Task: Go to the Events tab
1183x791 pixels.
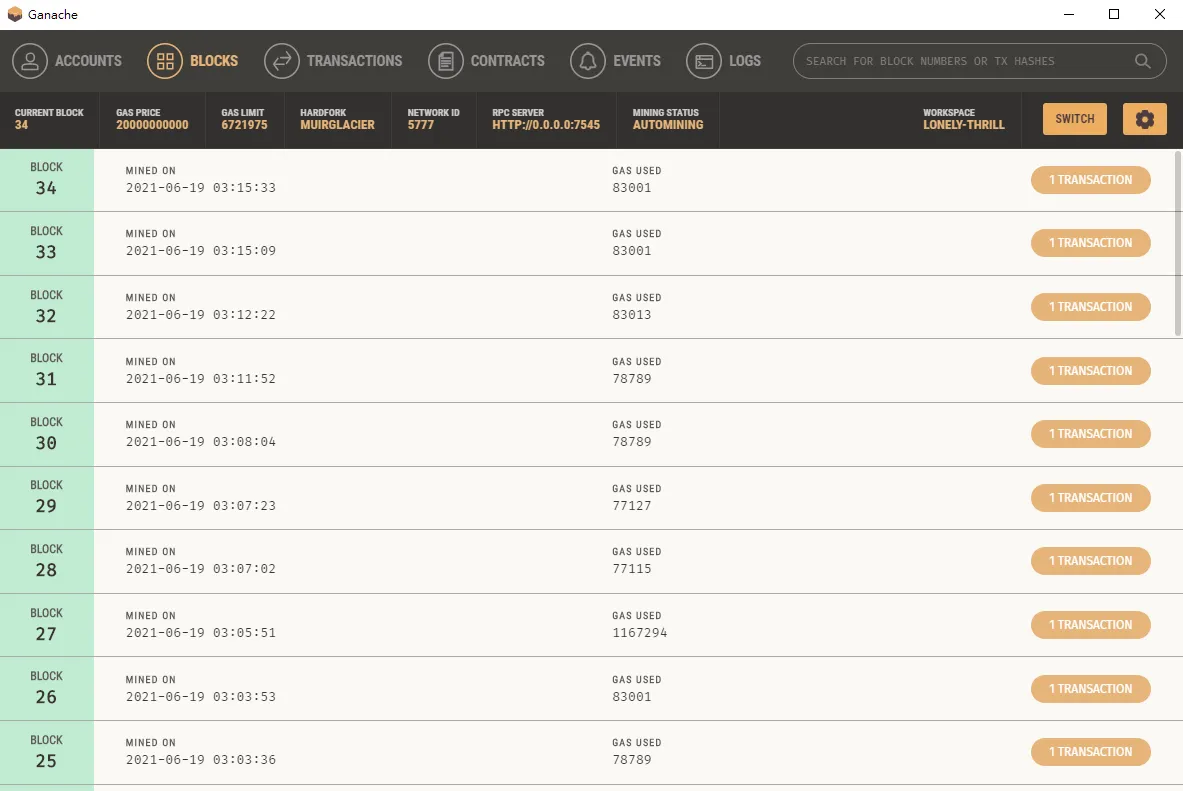Action: coord(636,61)
